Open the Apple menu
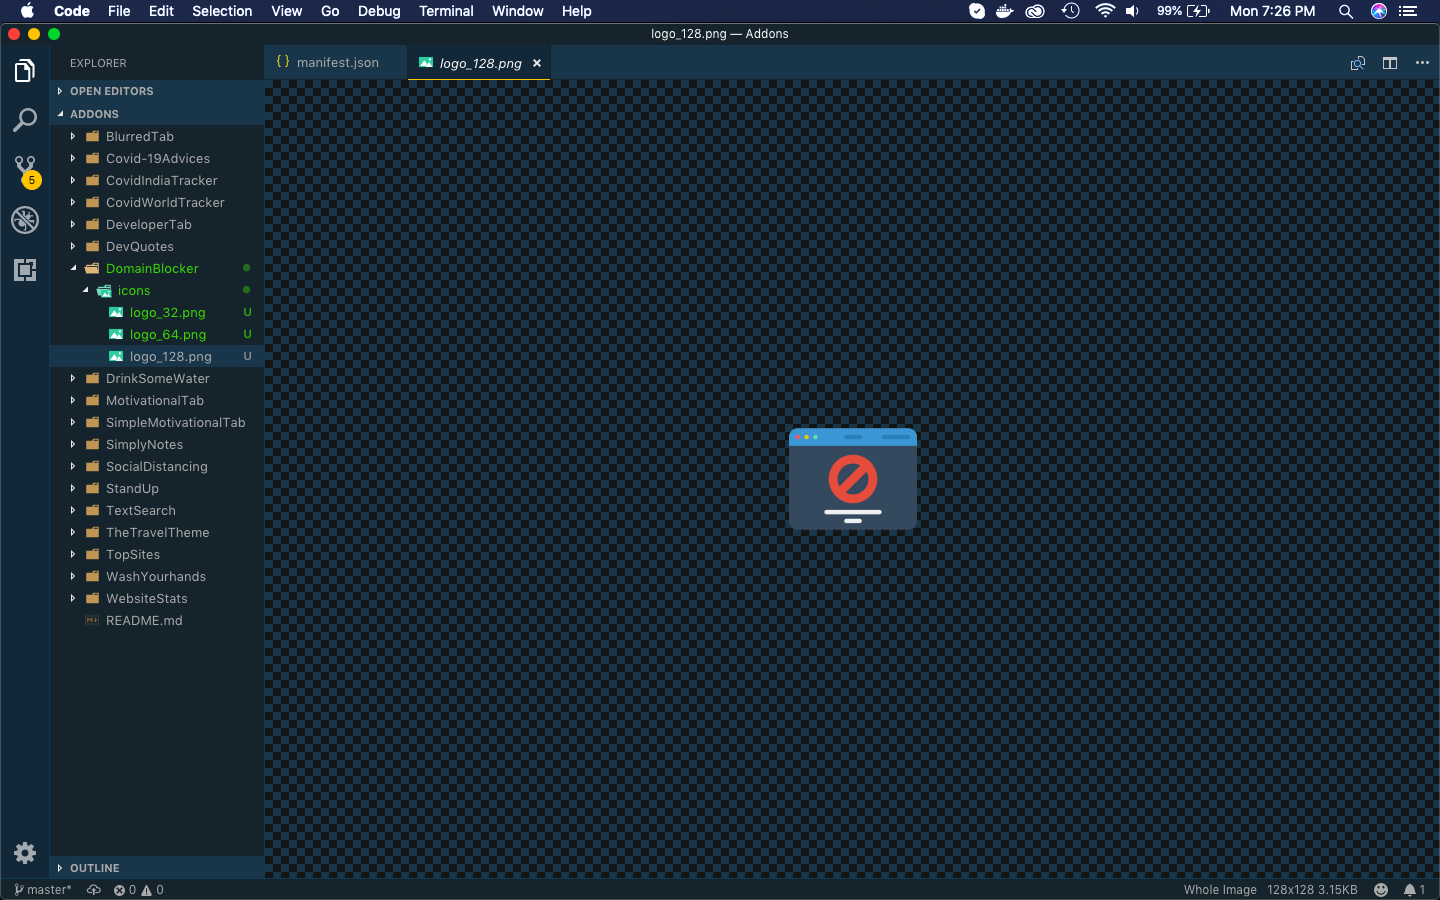 27,11
